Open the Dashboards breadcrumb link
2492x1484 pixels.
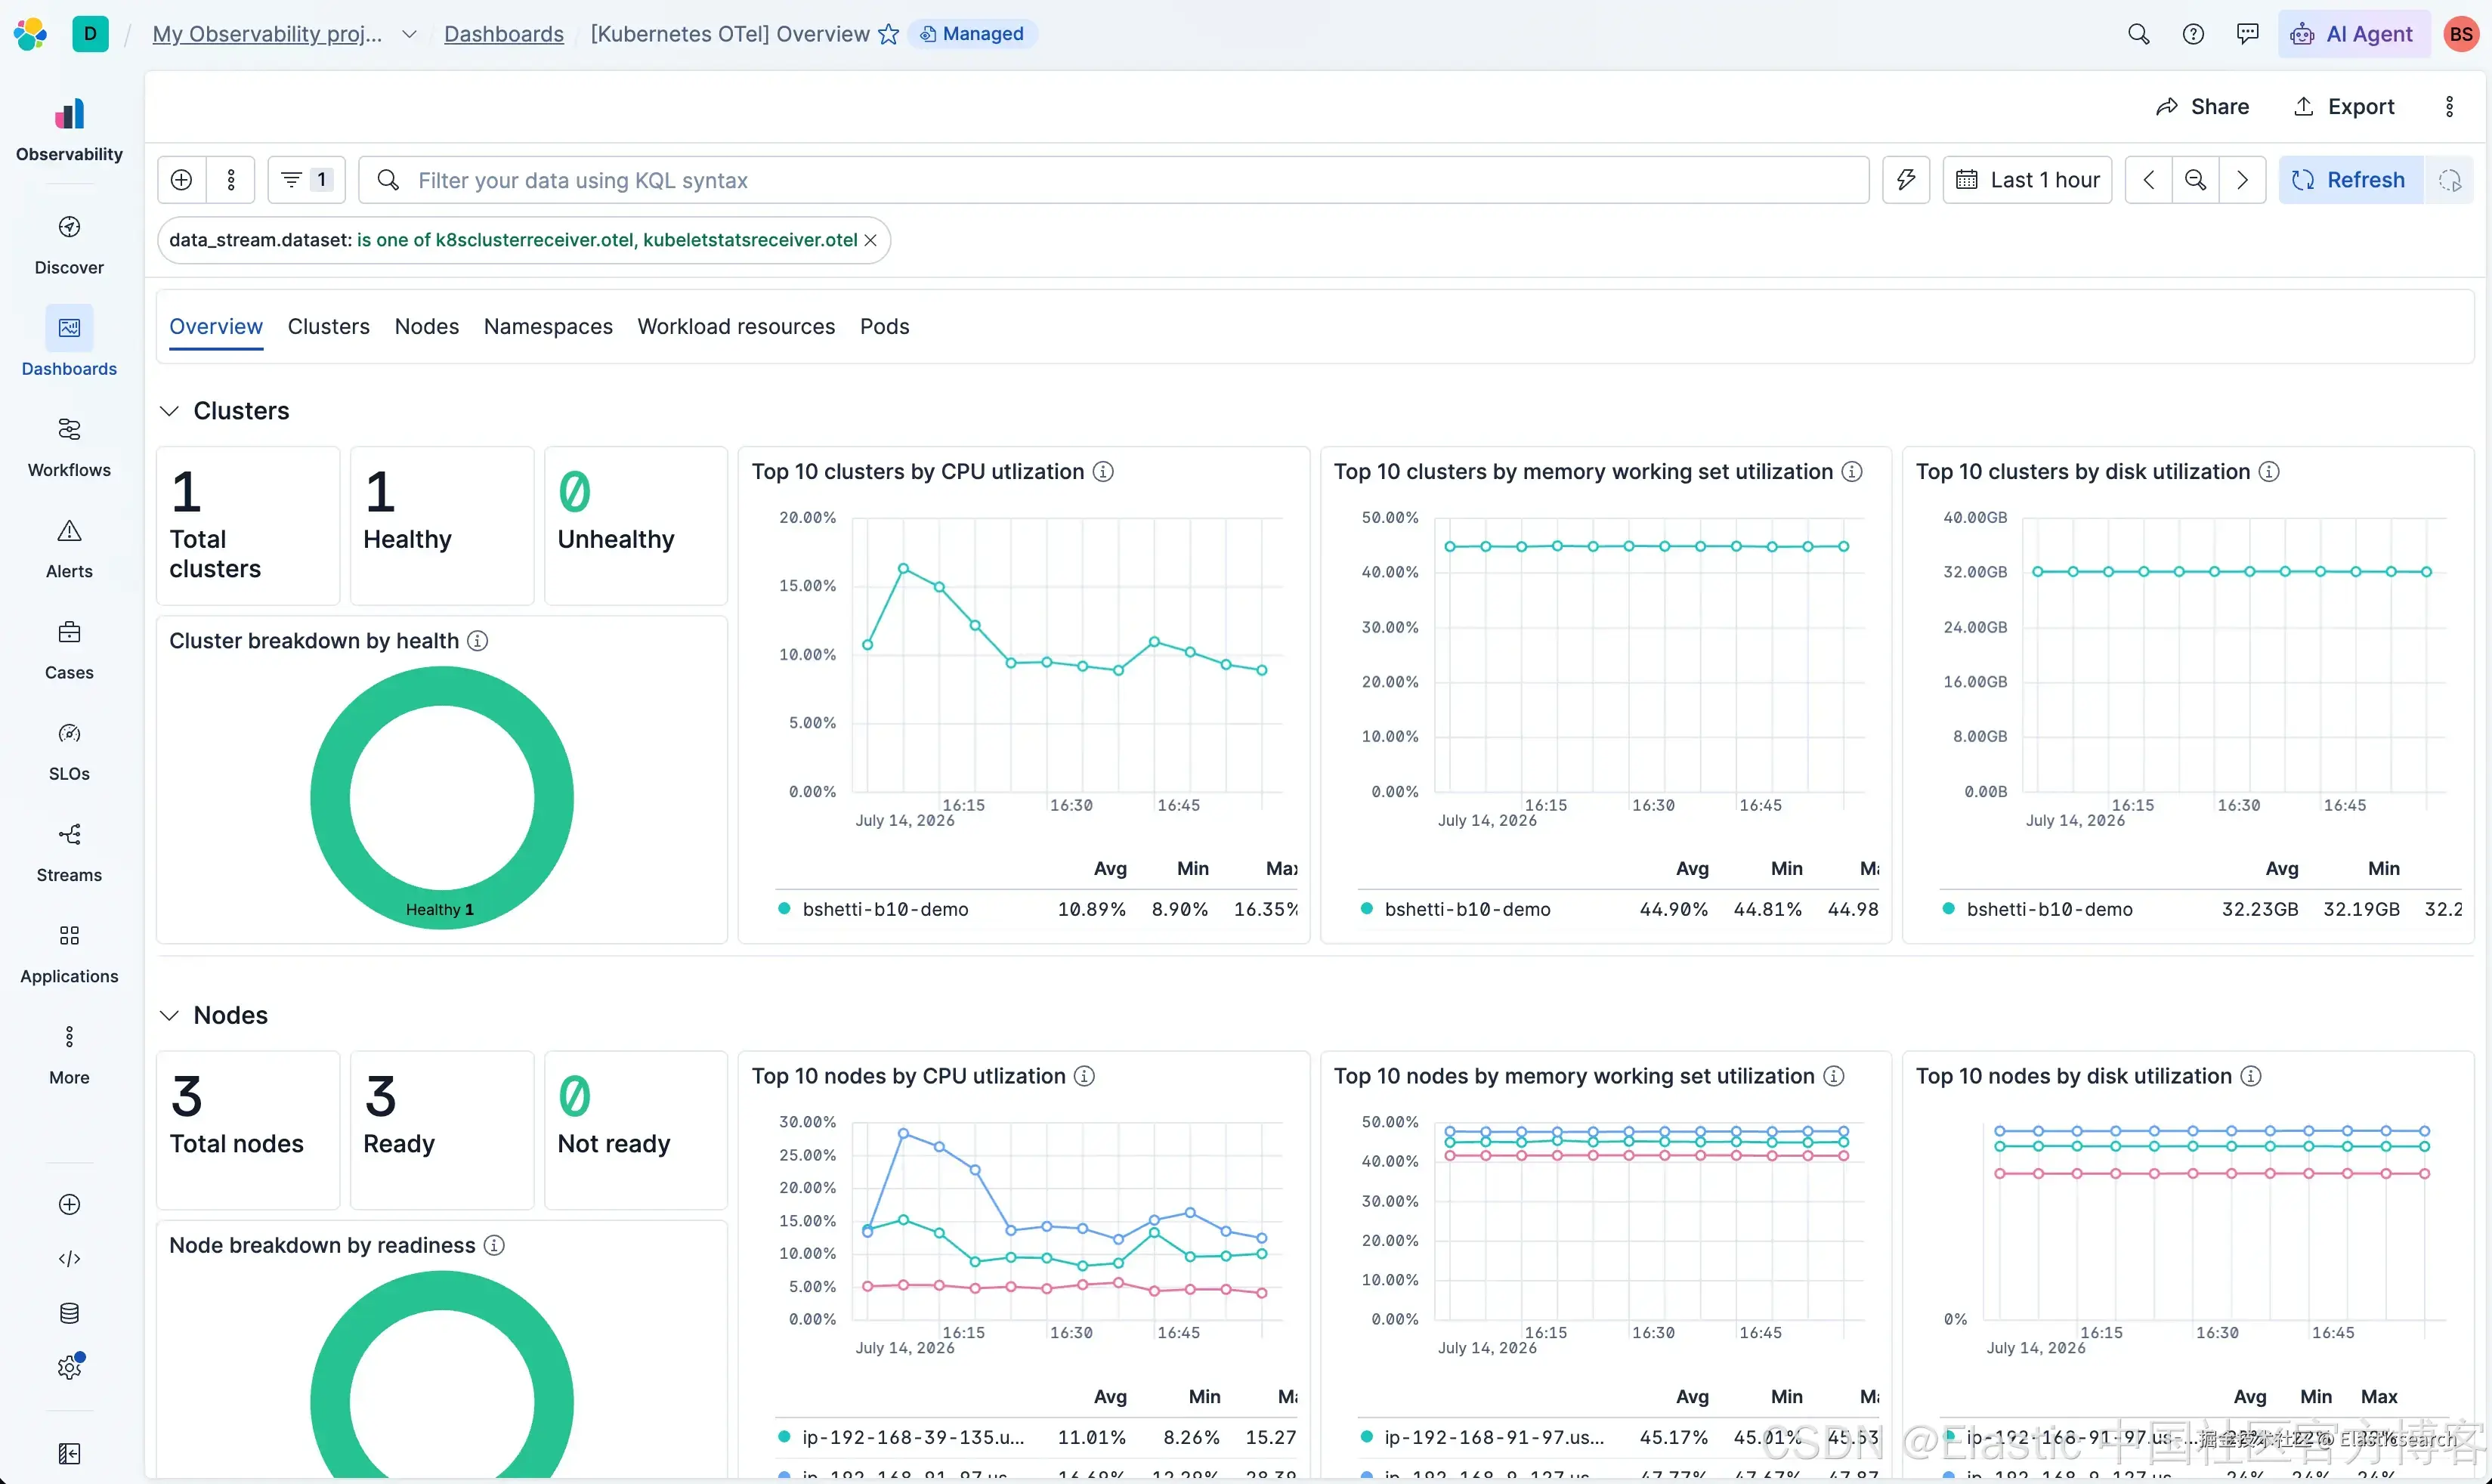click(504, 34)
